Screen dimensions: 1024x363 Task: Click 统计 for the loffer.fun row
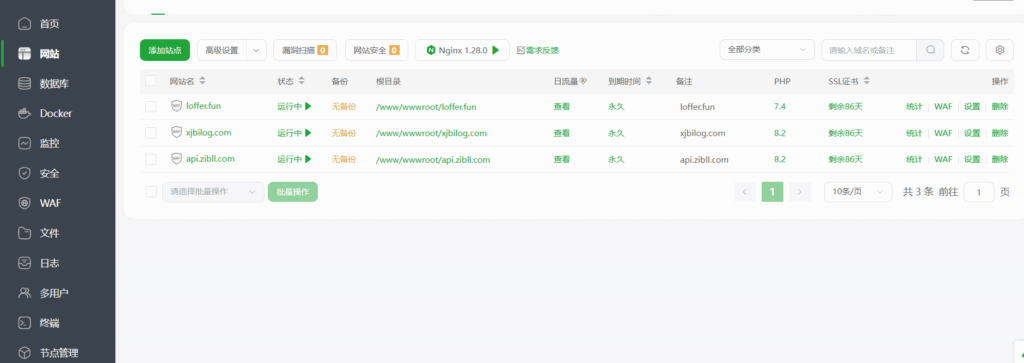[x=914, y=106]
